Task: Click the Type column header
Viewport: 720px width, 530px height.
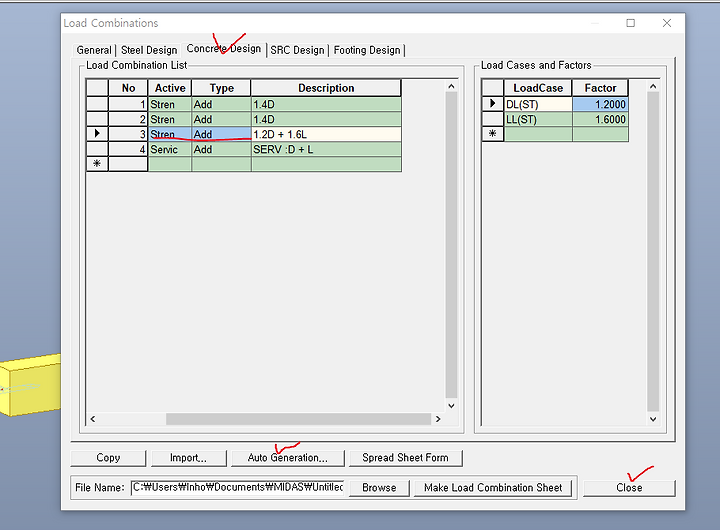Action: [x=221, y=88]
